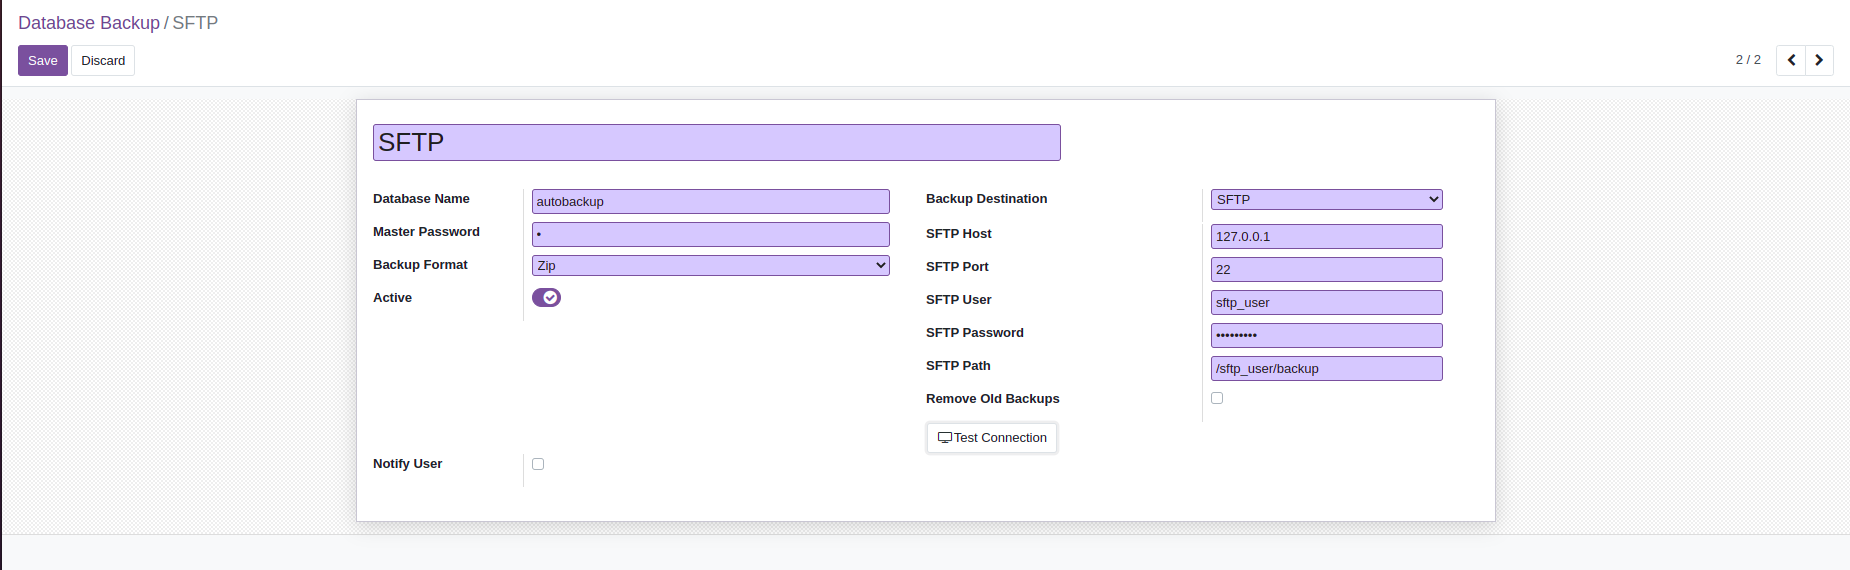Toggle the Active switch off

(546, 298)
